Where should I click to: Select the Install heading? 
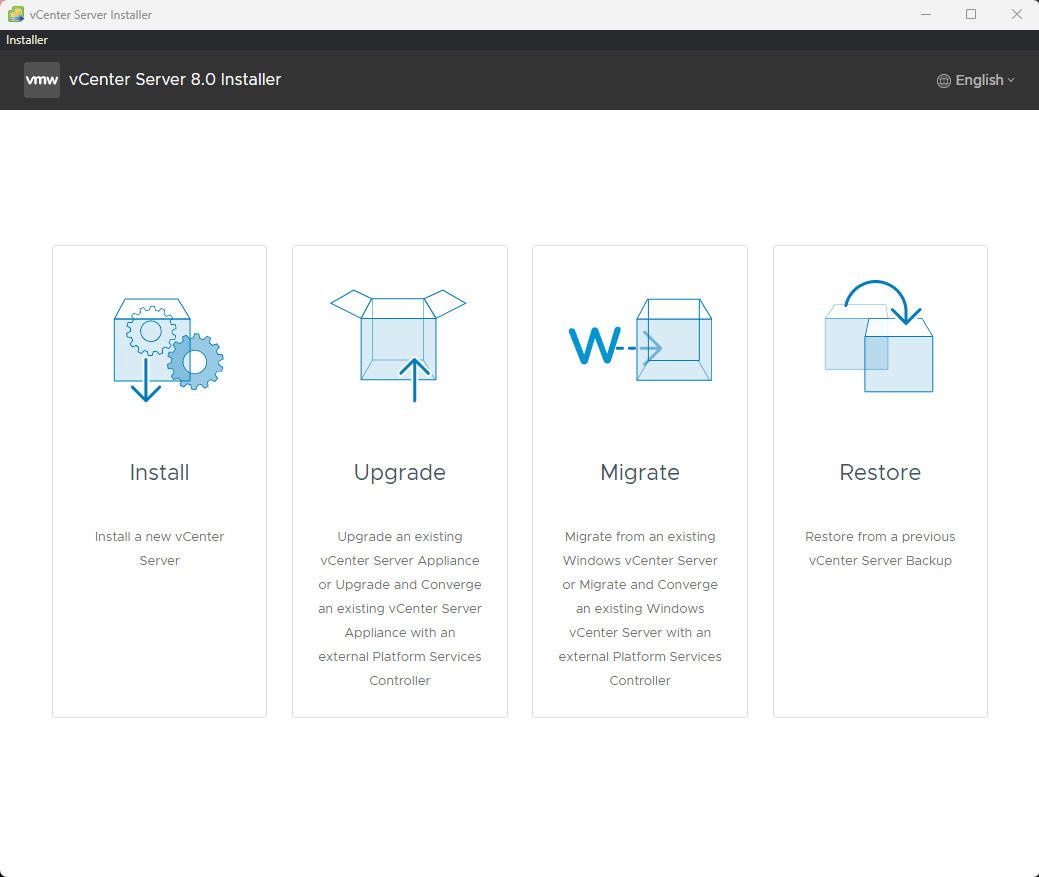160,472
